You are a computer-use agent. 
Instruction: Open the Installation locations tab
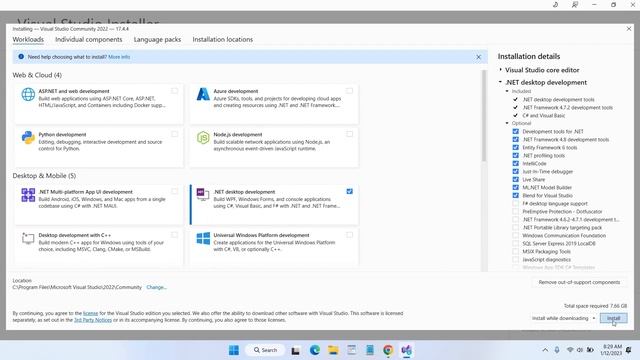(x=222, y=39)
